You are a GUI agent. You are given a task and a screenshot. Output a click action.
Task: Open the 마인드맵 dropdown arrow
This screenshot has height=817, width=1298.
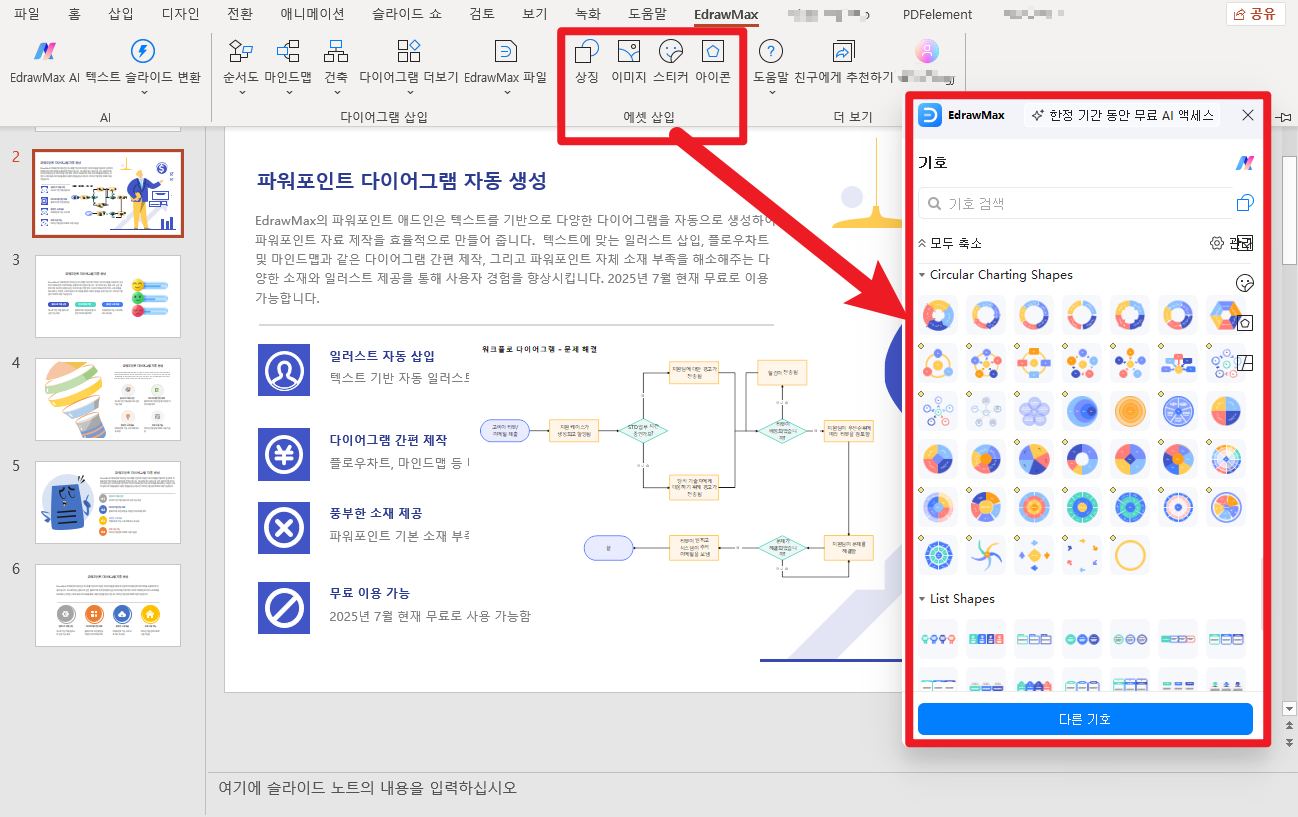coord(288,93)
